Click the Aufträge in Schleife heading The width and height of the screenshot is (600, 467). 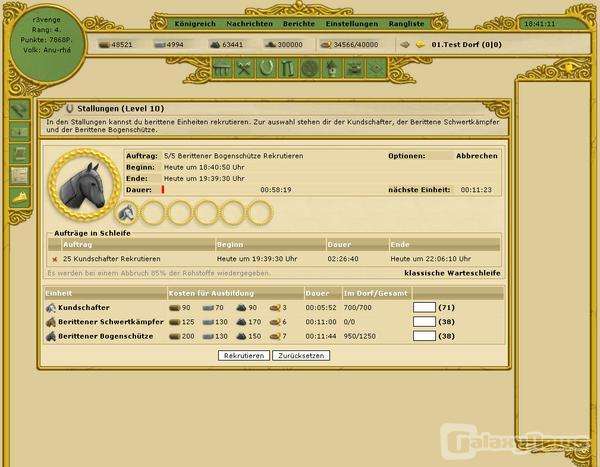click(x=92, y=233)
